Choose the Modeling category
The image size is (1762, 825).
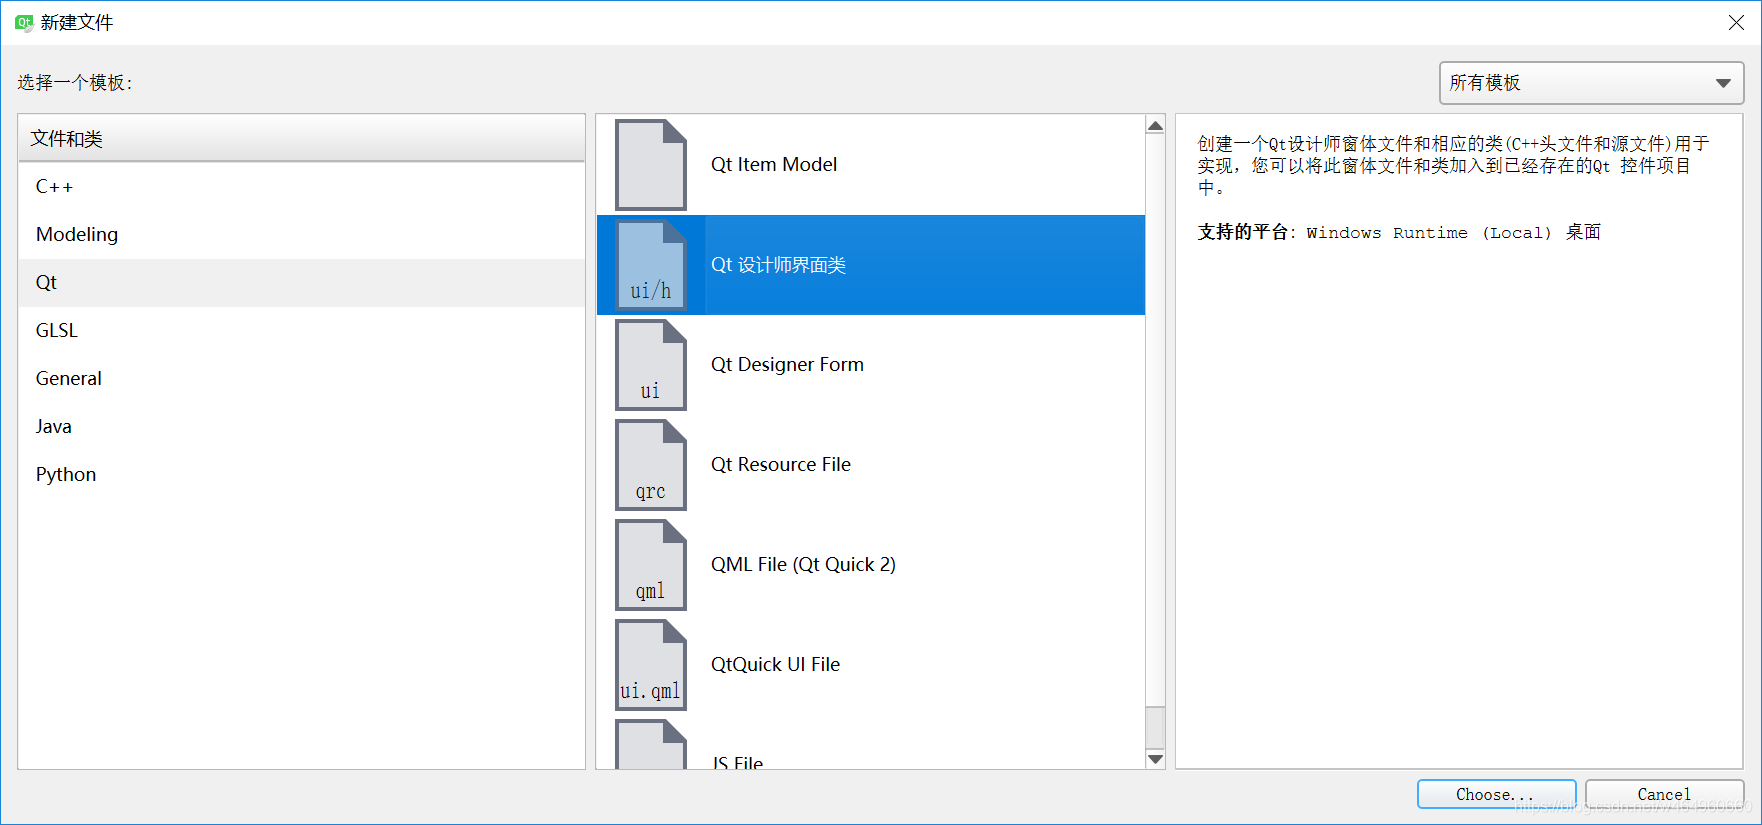click(x=301, y=235)
